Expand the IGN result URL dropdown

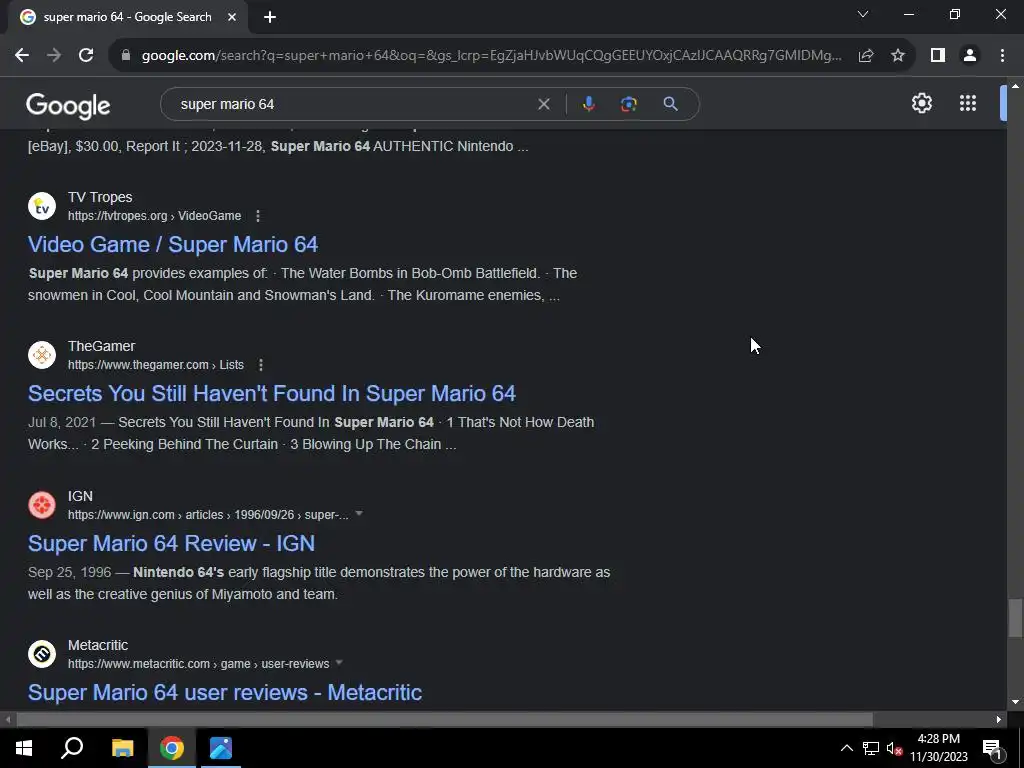coord(359,514)
